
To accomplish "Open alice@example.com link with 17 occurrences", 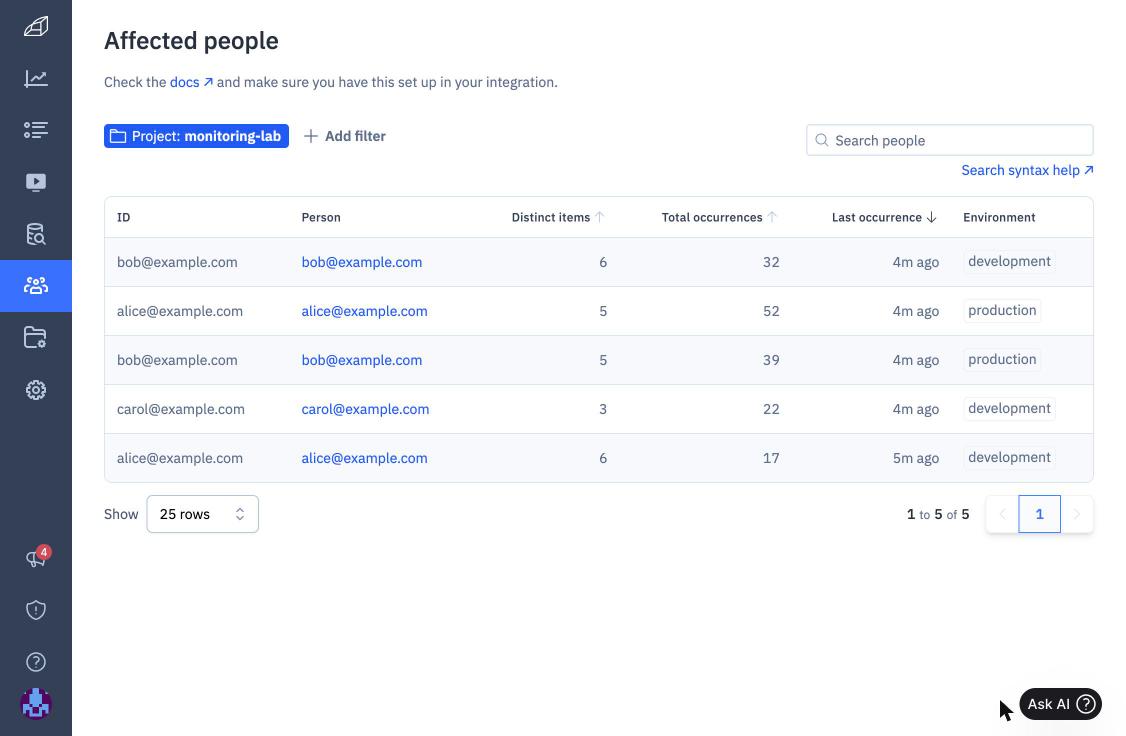I will [364, 457].
